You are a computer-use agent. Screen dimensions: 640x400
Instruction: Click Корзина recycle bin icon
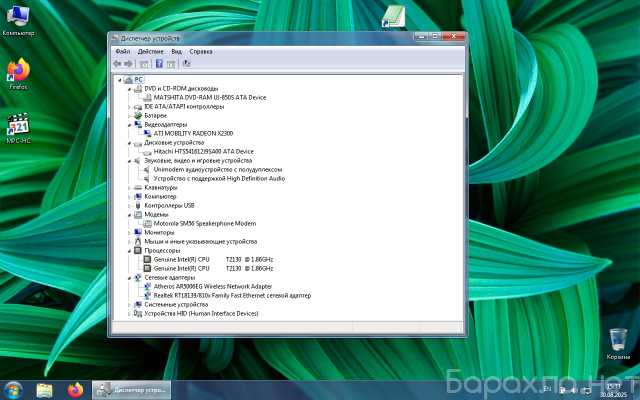618,344
